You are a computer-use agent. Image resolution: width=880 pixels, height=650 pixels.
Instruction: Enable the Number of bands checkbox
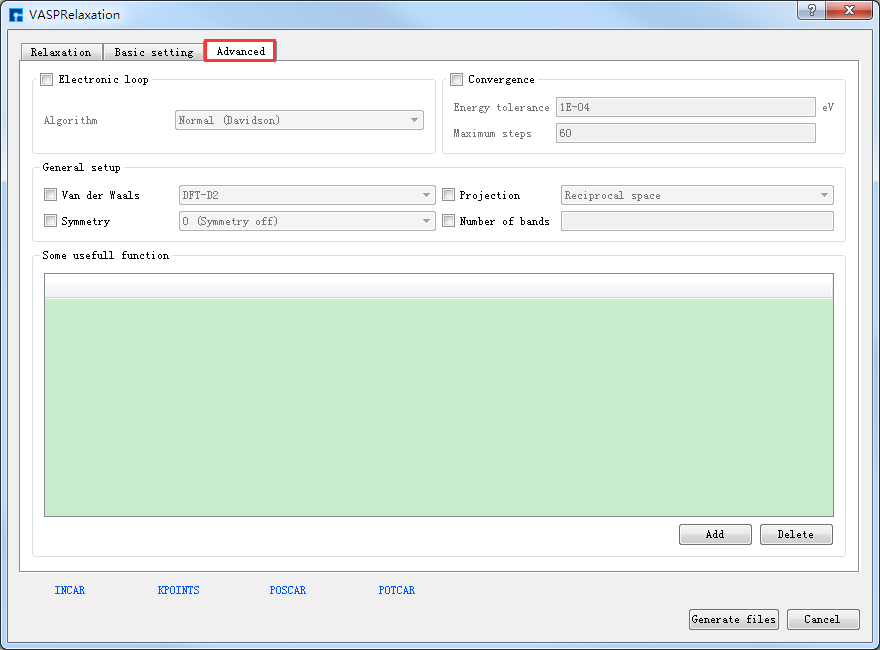click(x=449, y=222)
